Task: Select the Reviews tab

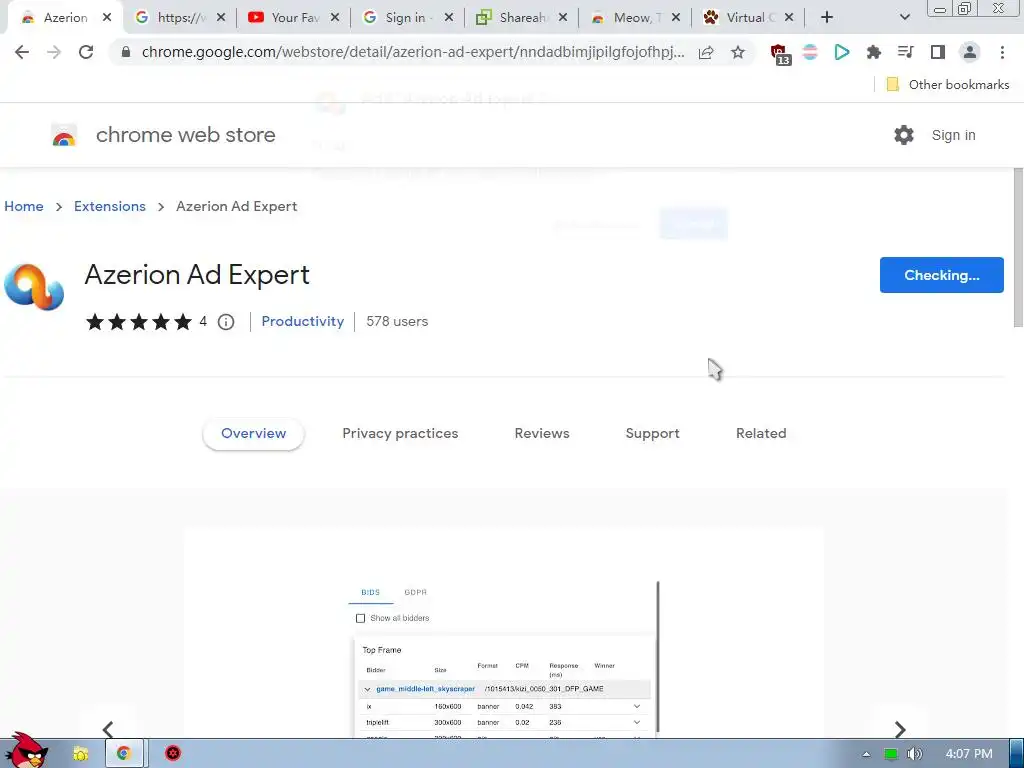Action: (542, 434)
